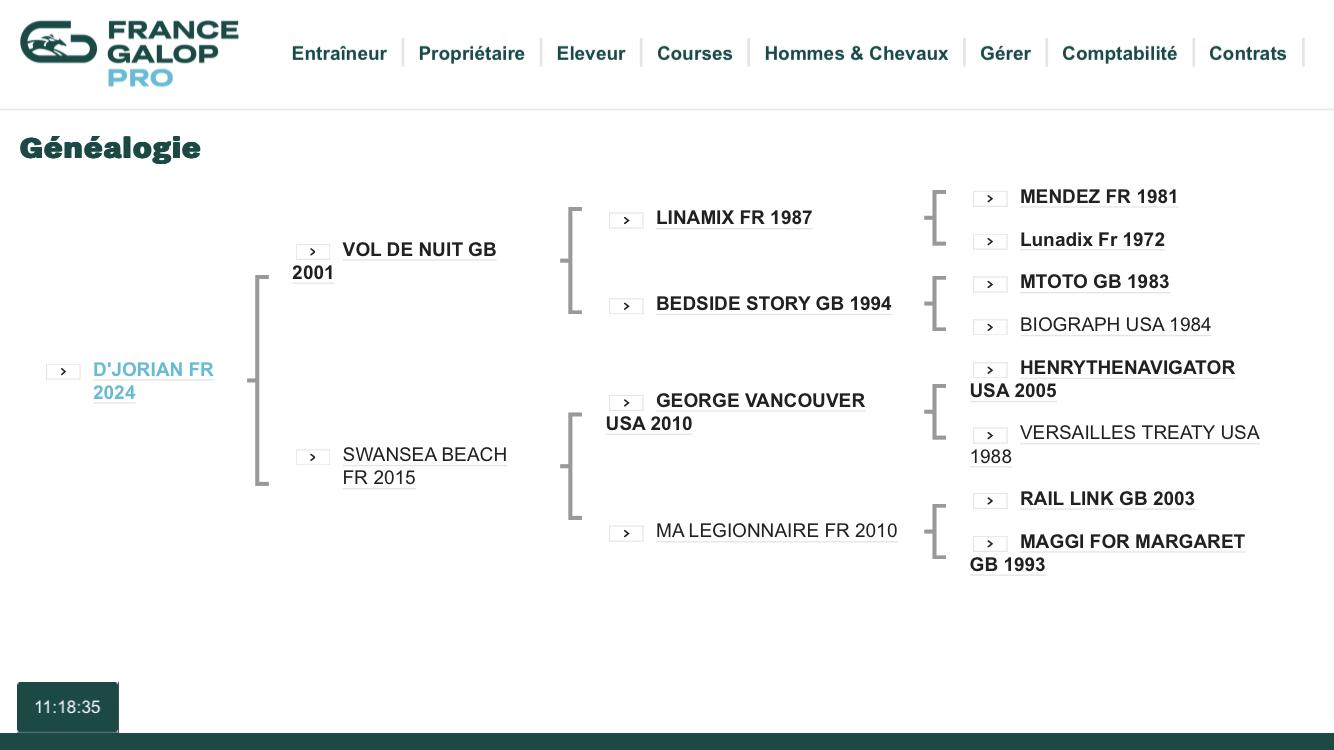Viewport: 1334px width, 750px height.
Task: Click the arrow button beside SWANSEA BEACH
Action: point(313,457)
